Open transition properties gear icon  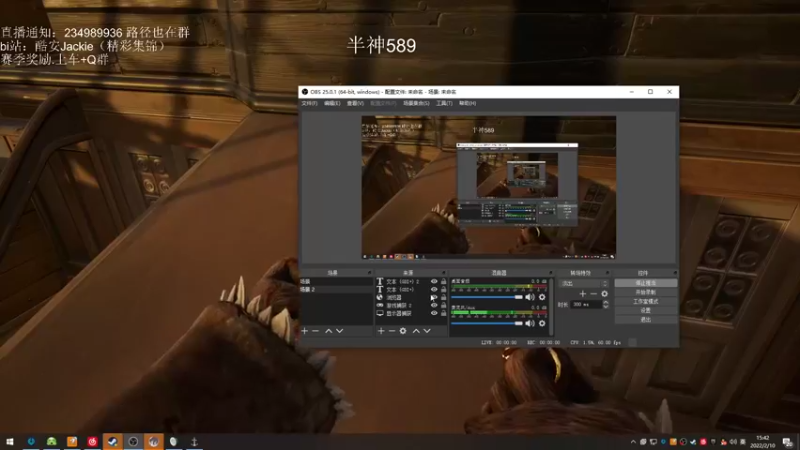tap(605, 294)
